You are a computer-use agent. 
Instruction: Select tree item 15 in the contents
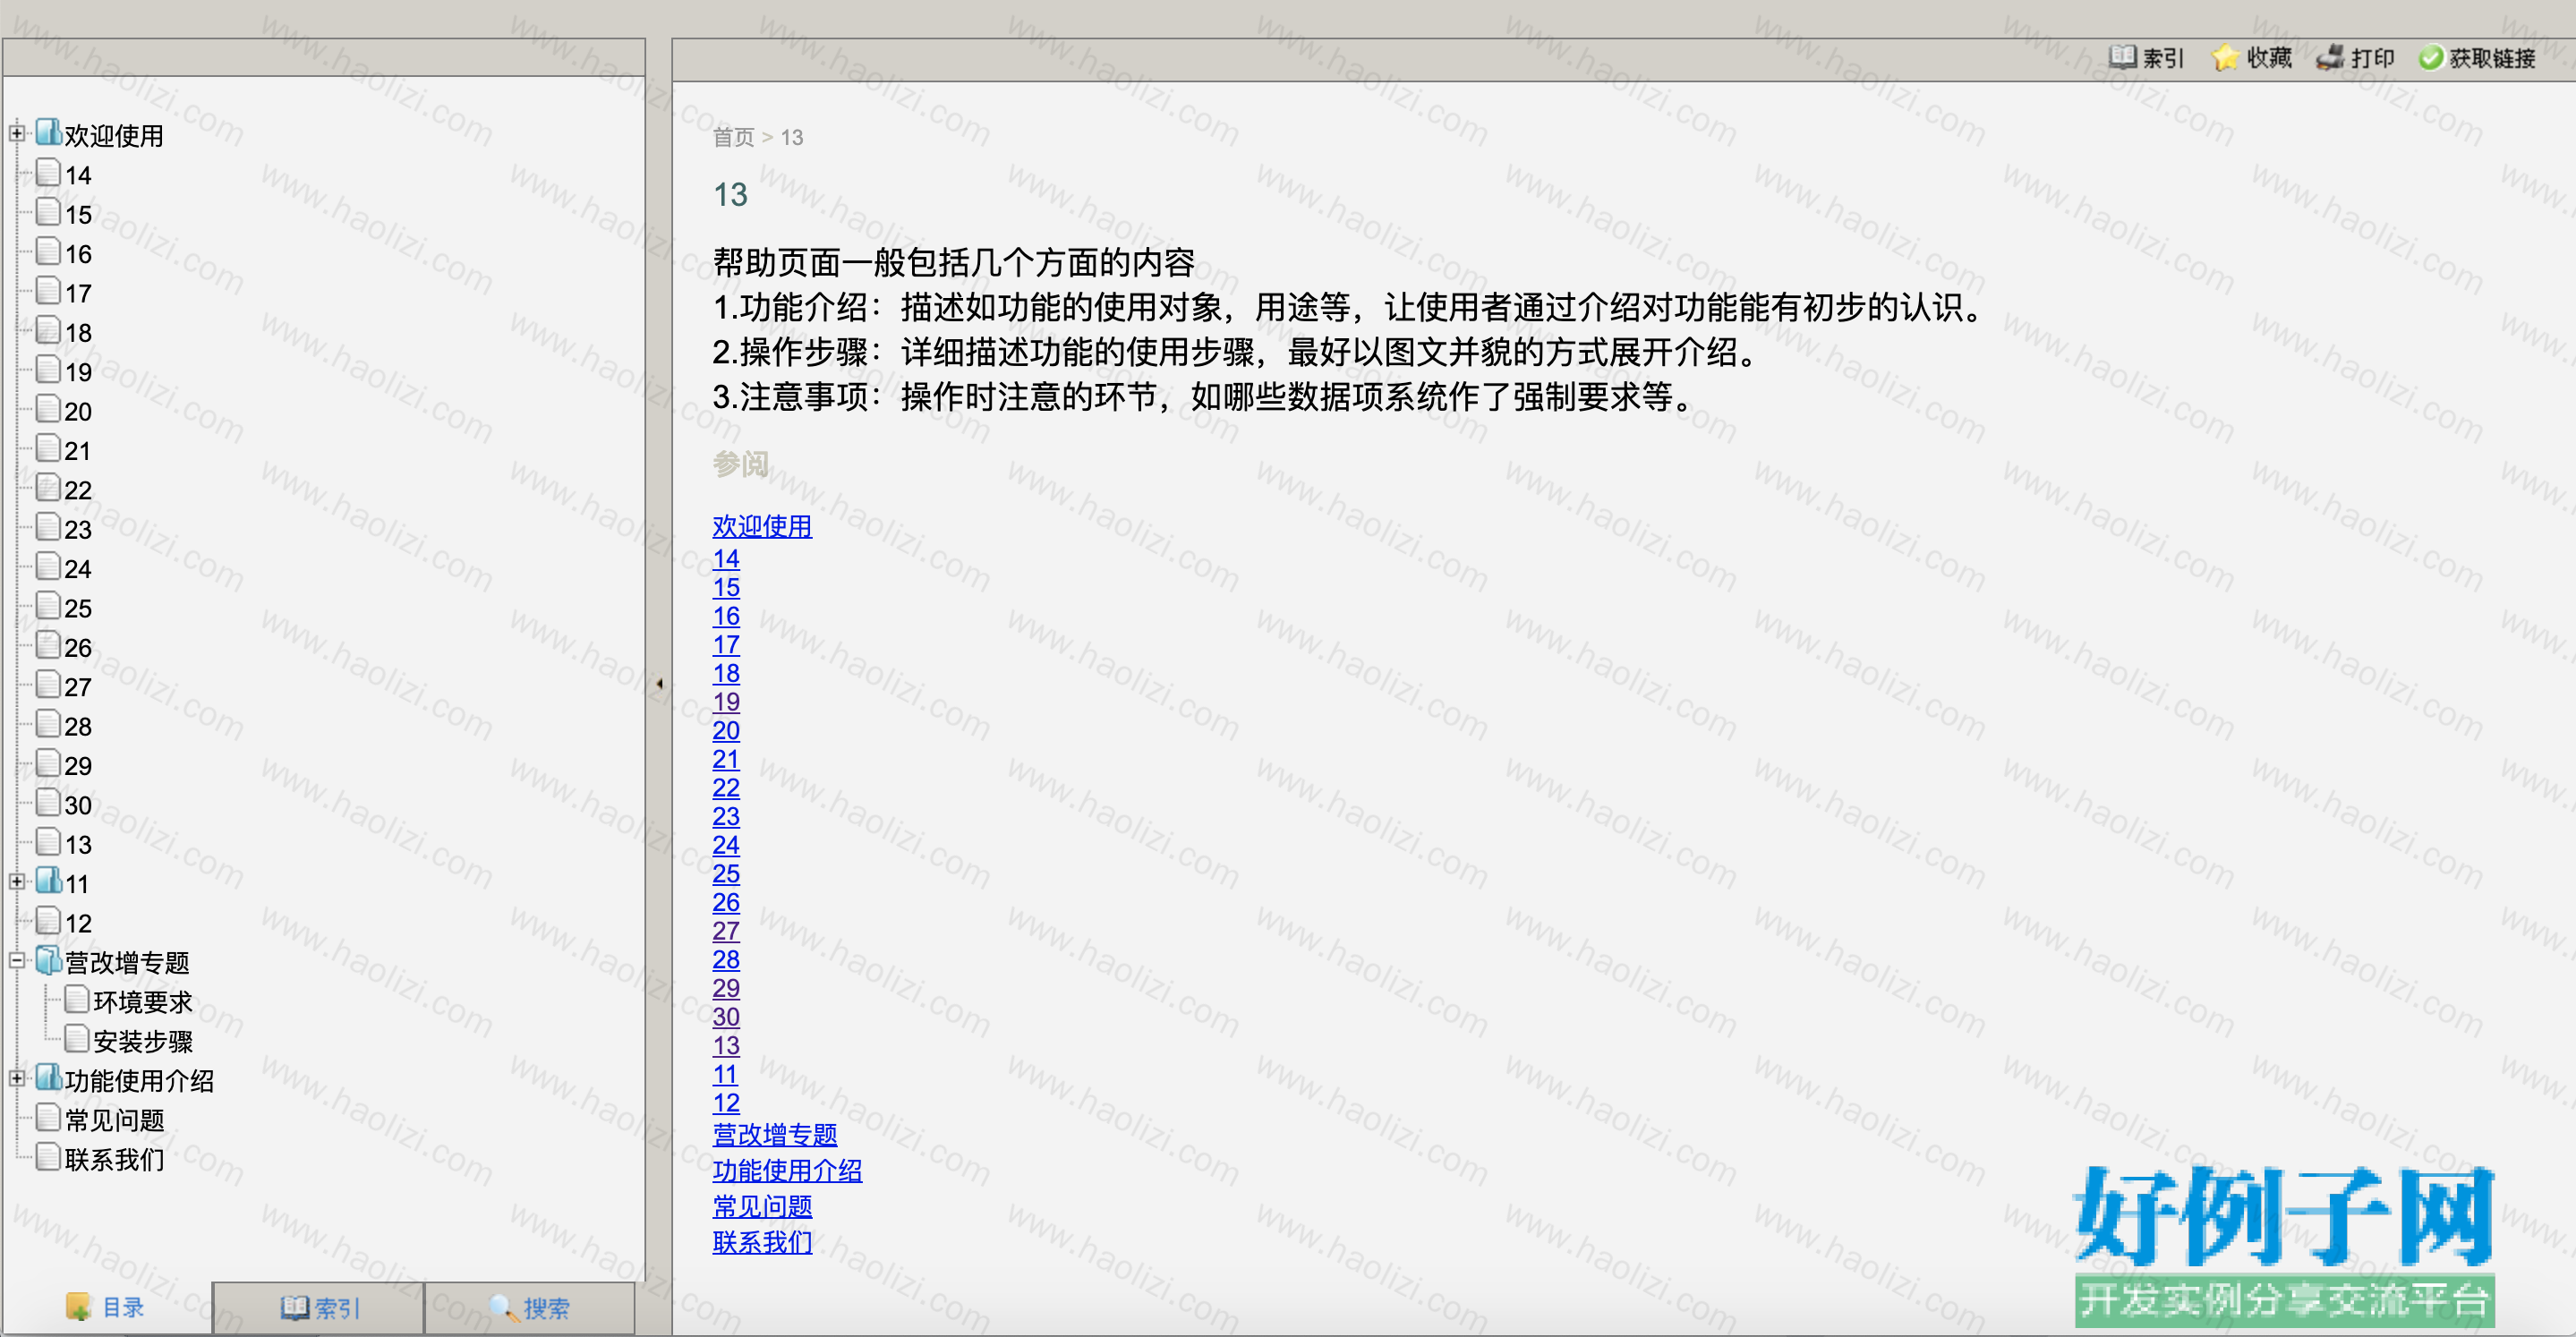click(78, 214)
